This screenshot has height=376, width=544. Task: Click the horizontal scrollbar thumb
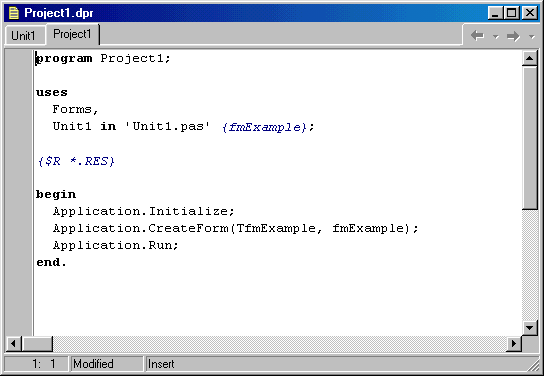pyautogui.click(x=37, y=344)
